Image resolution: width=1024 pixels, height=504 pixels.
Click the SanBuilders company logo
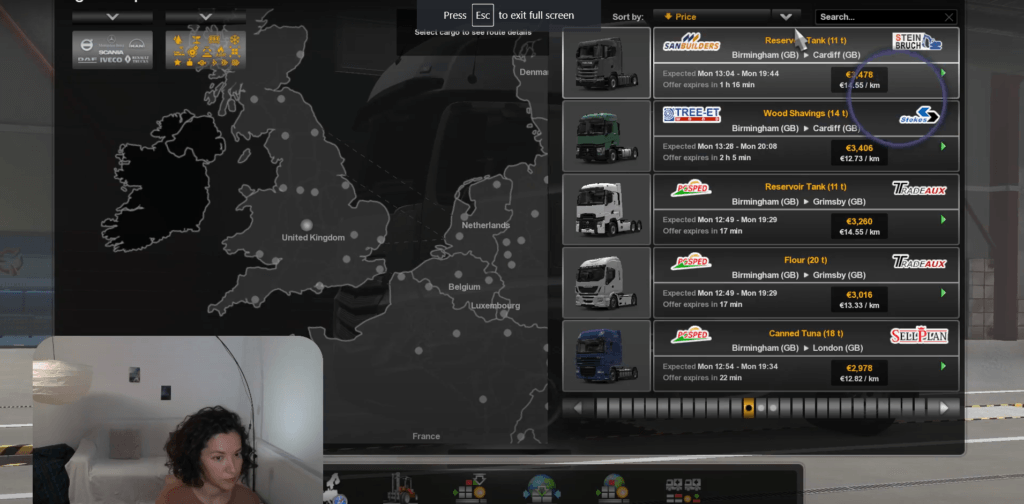coord(691,42)
